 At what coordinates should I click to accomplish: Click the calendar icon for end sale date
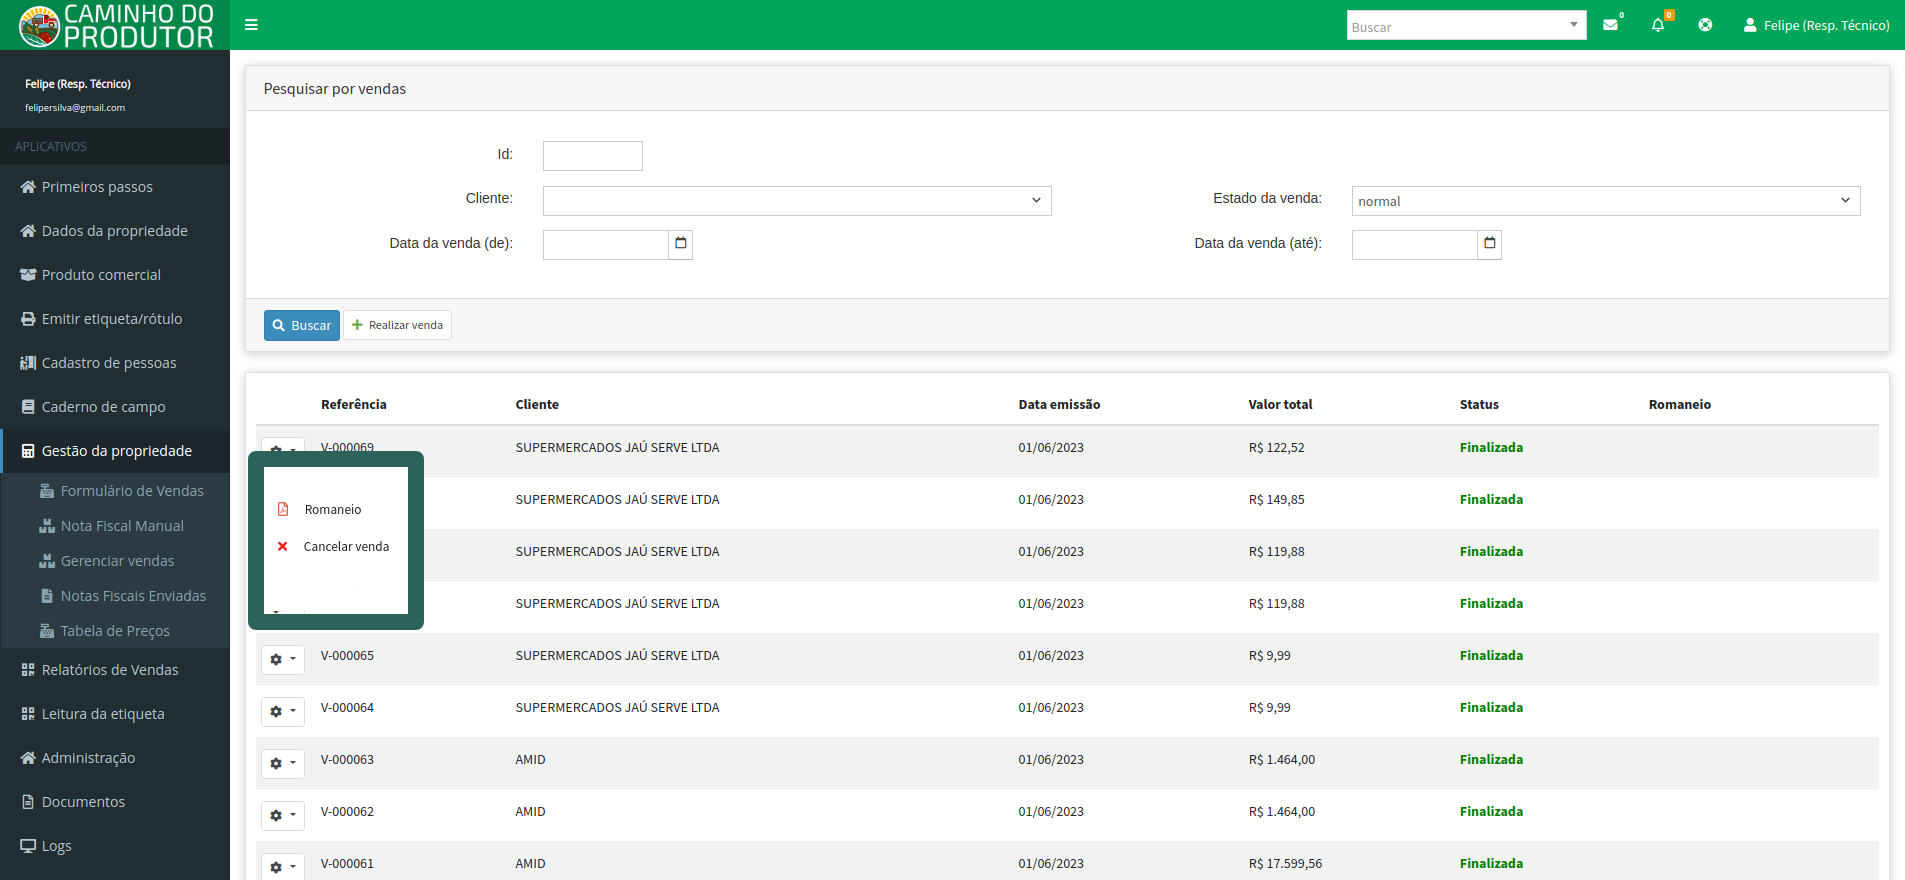[x=1490, y=244]
